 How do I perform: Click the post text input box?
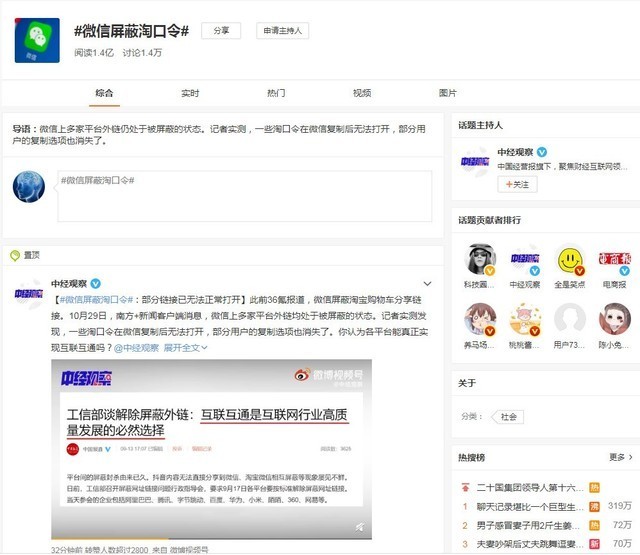click(x=244, y=196)
